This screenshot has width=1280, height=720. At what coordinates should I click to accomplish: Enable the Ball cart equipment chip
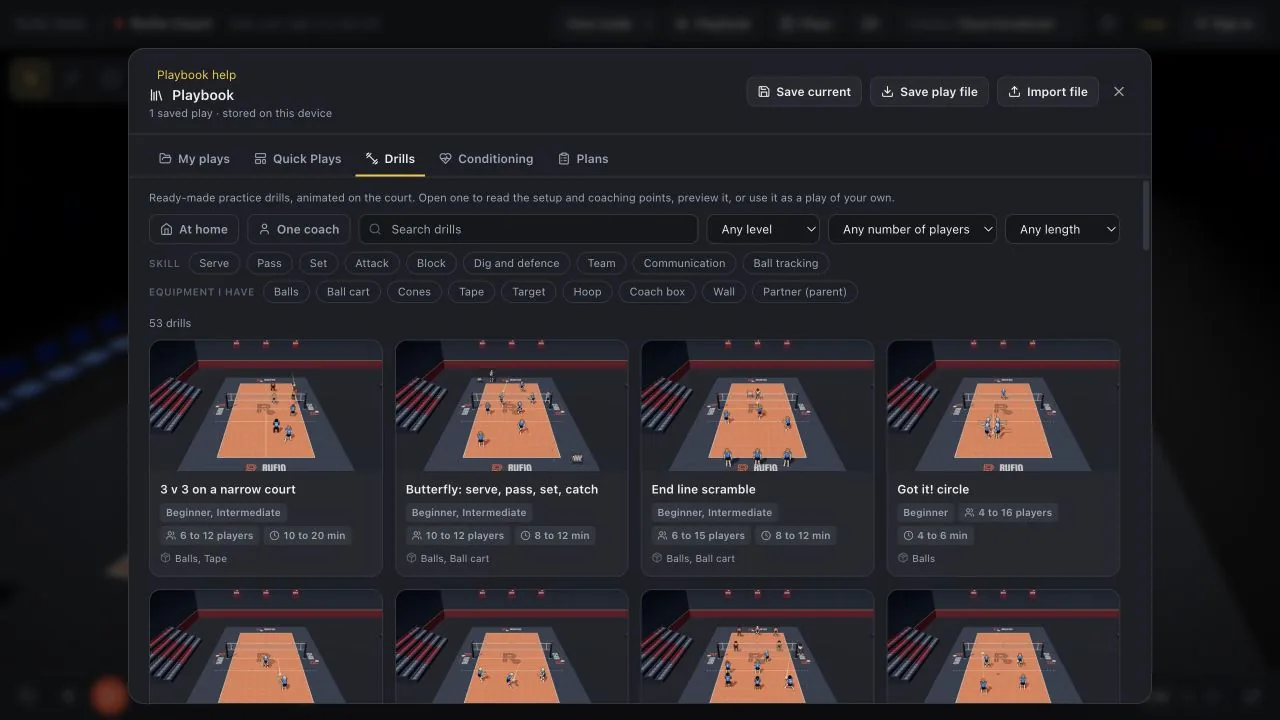click(348, 292)
